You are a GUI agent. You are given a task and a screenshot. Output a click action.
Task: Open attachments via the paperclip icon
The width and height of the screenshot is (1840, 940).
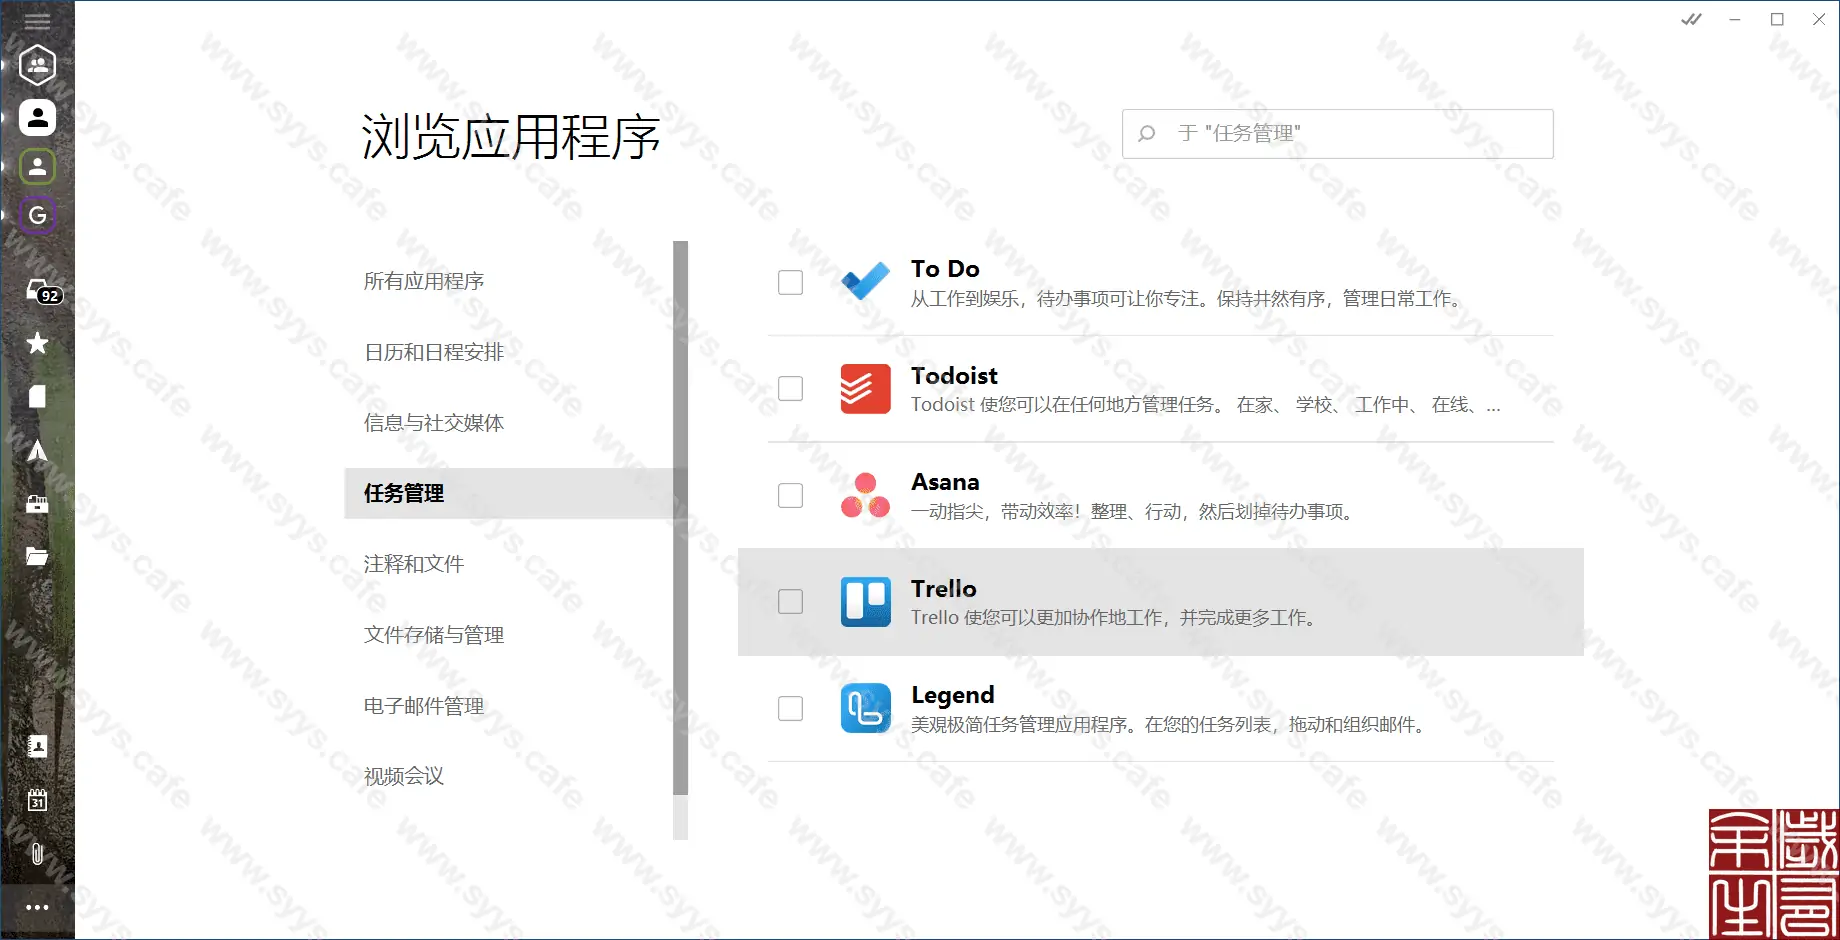coord(37,853)
